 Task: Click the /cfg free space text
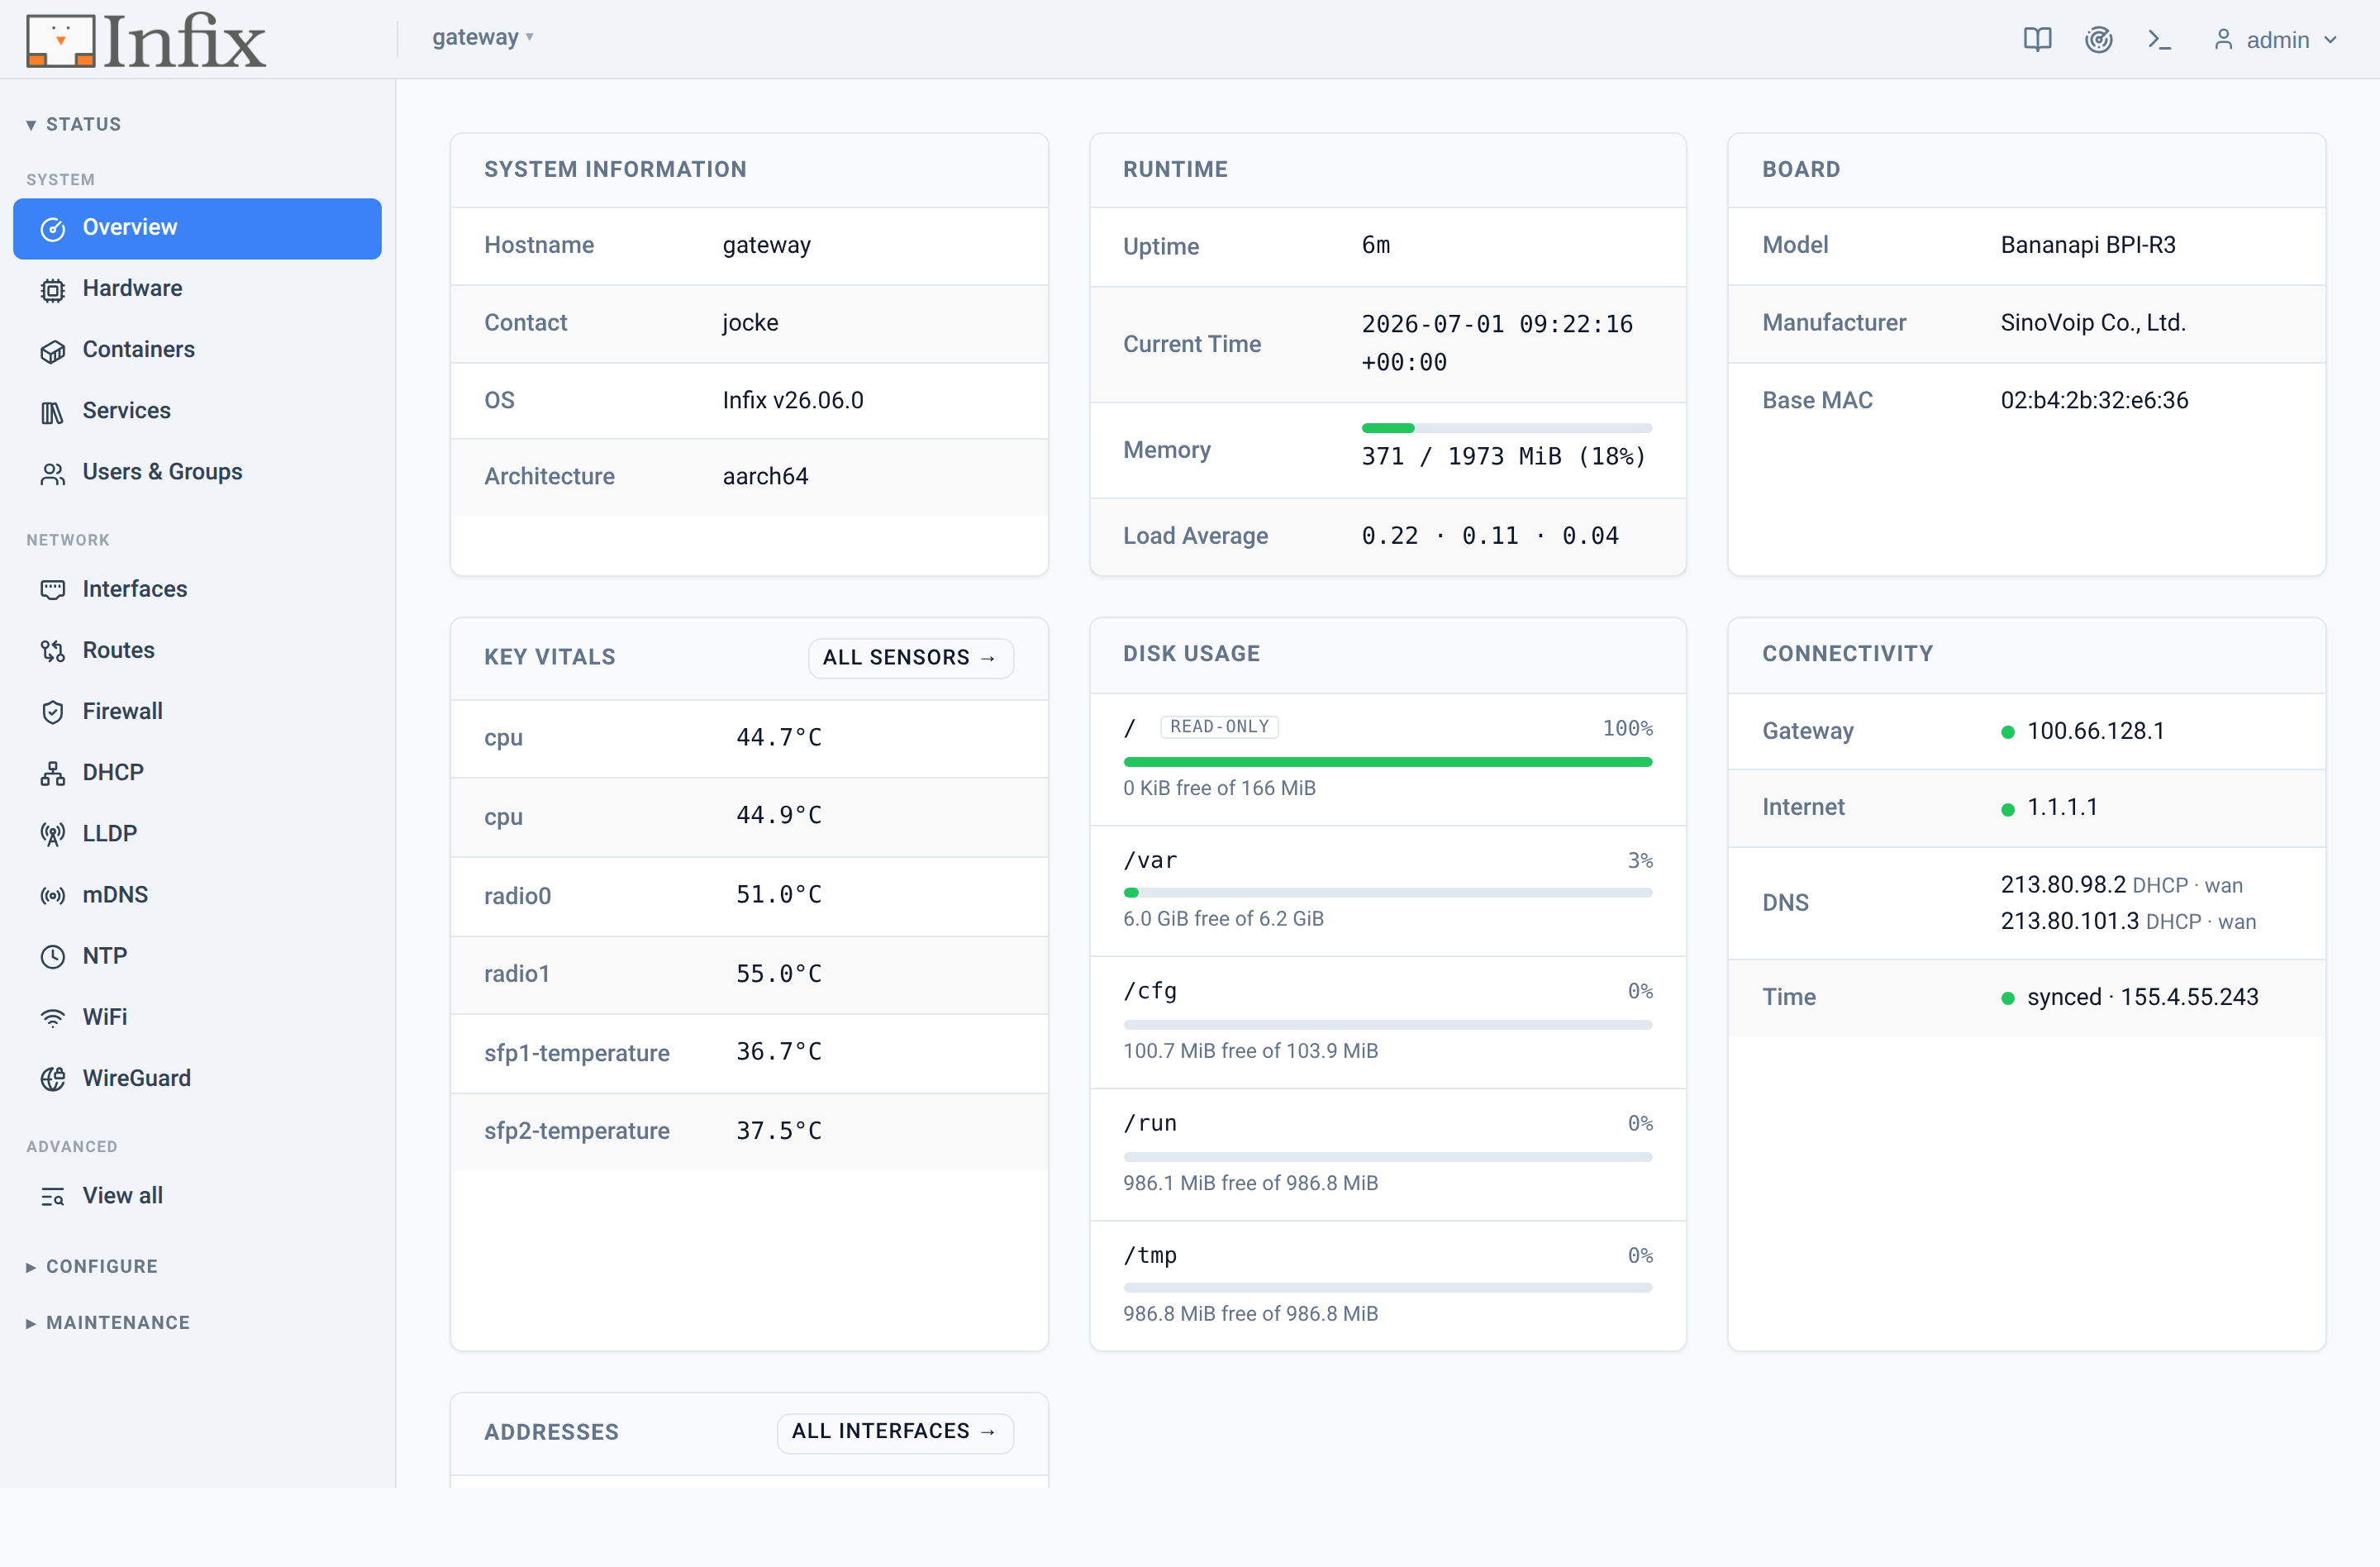tap(1250, 1051)
